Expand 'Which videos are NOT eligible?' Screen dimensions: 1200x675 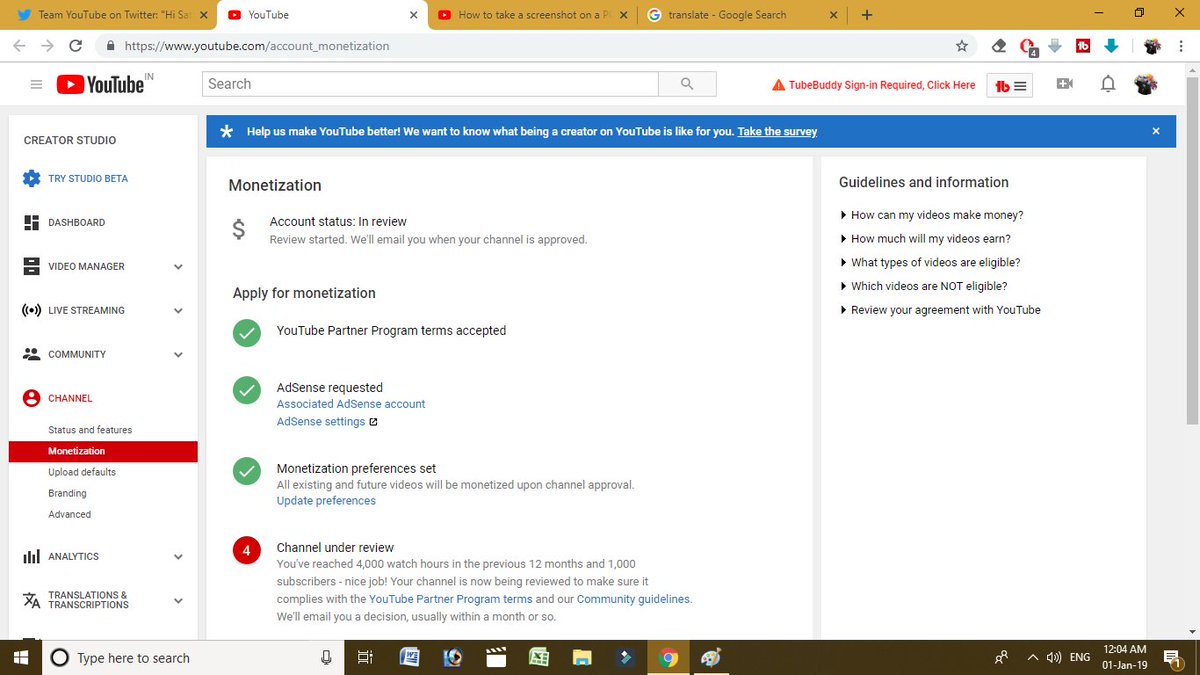coord(923,286)
